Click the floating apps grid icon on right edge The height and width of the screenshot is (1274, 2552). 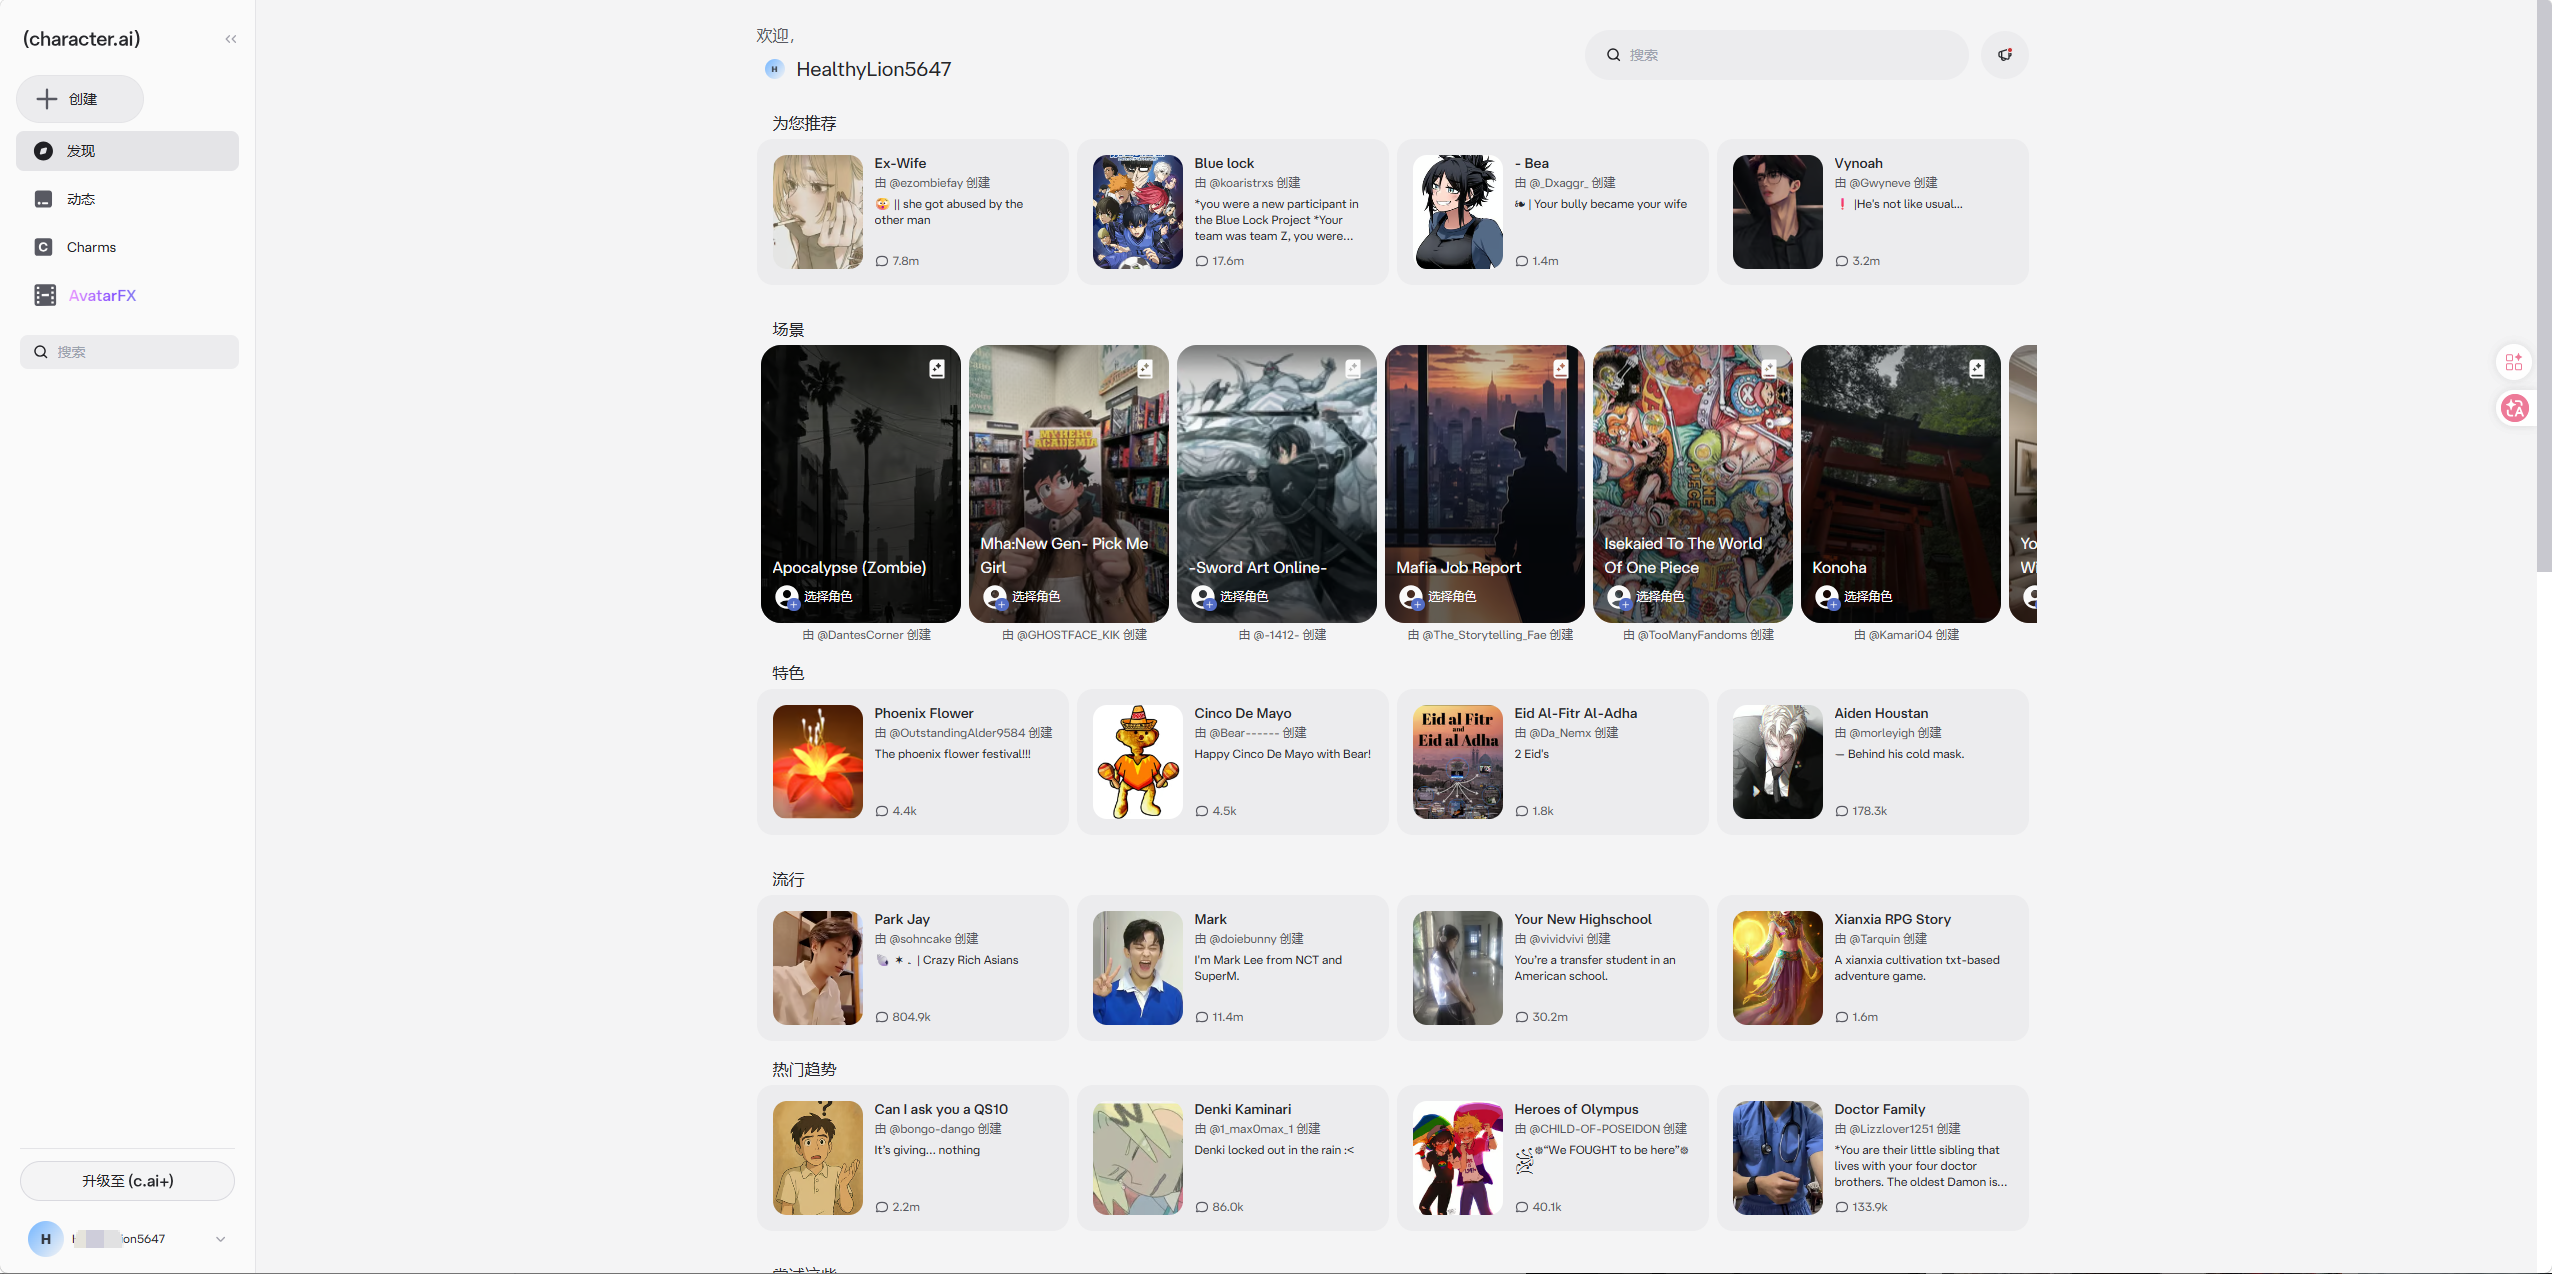click(2514, 362)
